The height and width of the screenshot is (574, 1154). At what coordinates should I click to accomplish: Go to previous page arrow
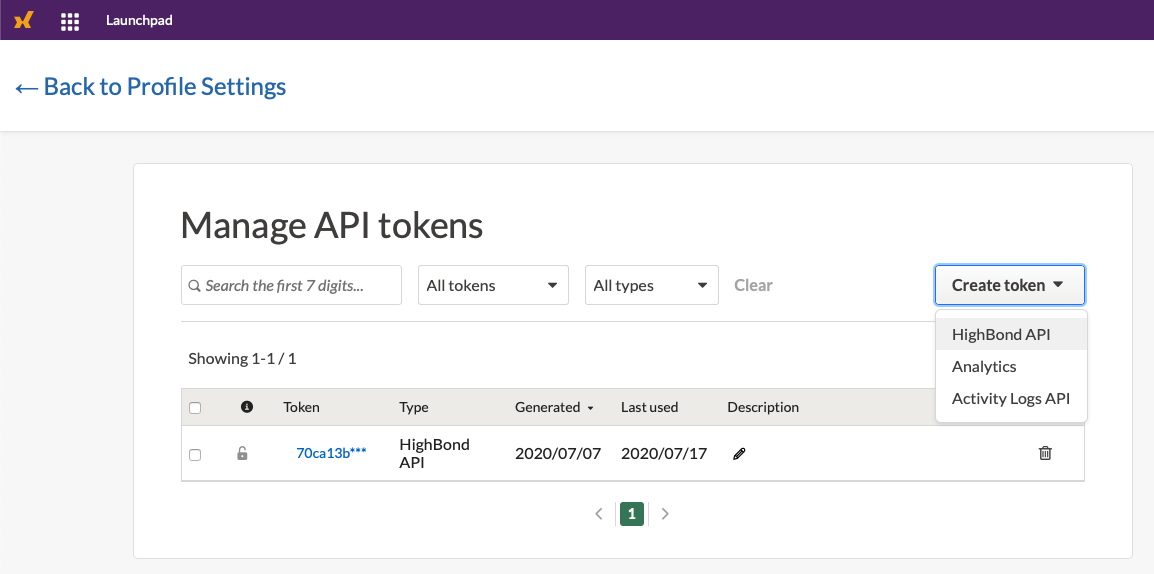coord(599,514)
